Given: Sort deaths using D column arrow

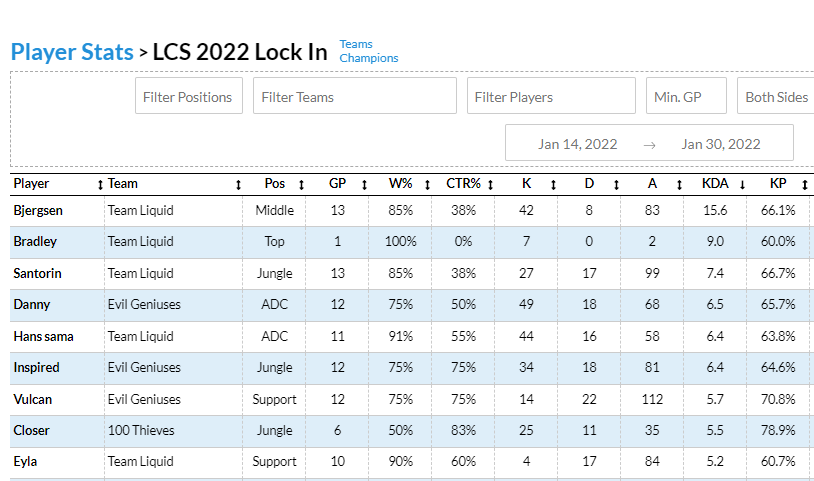Looking at the screenshot, I should [617, 184].
